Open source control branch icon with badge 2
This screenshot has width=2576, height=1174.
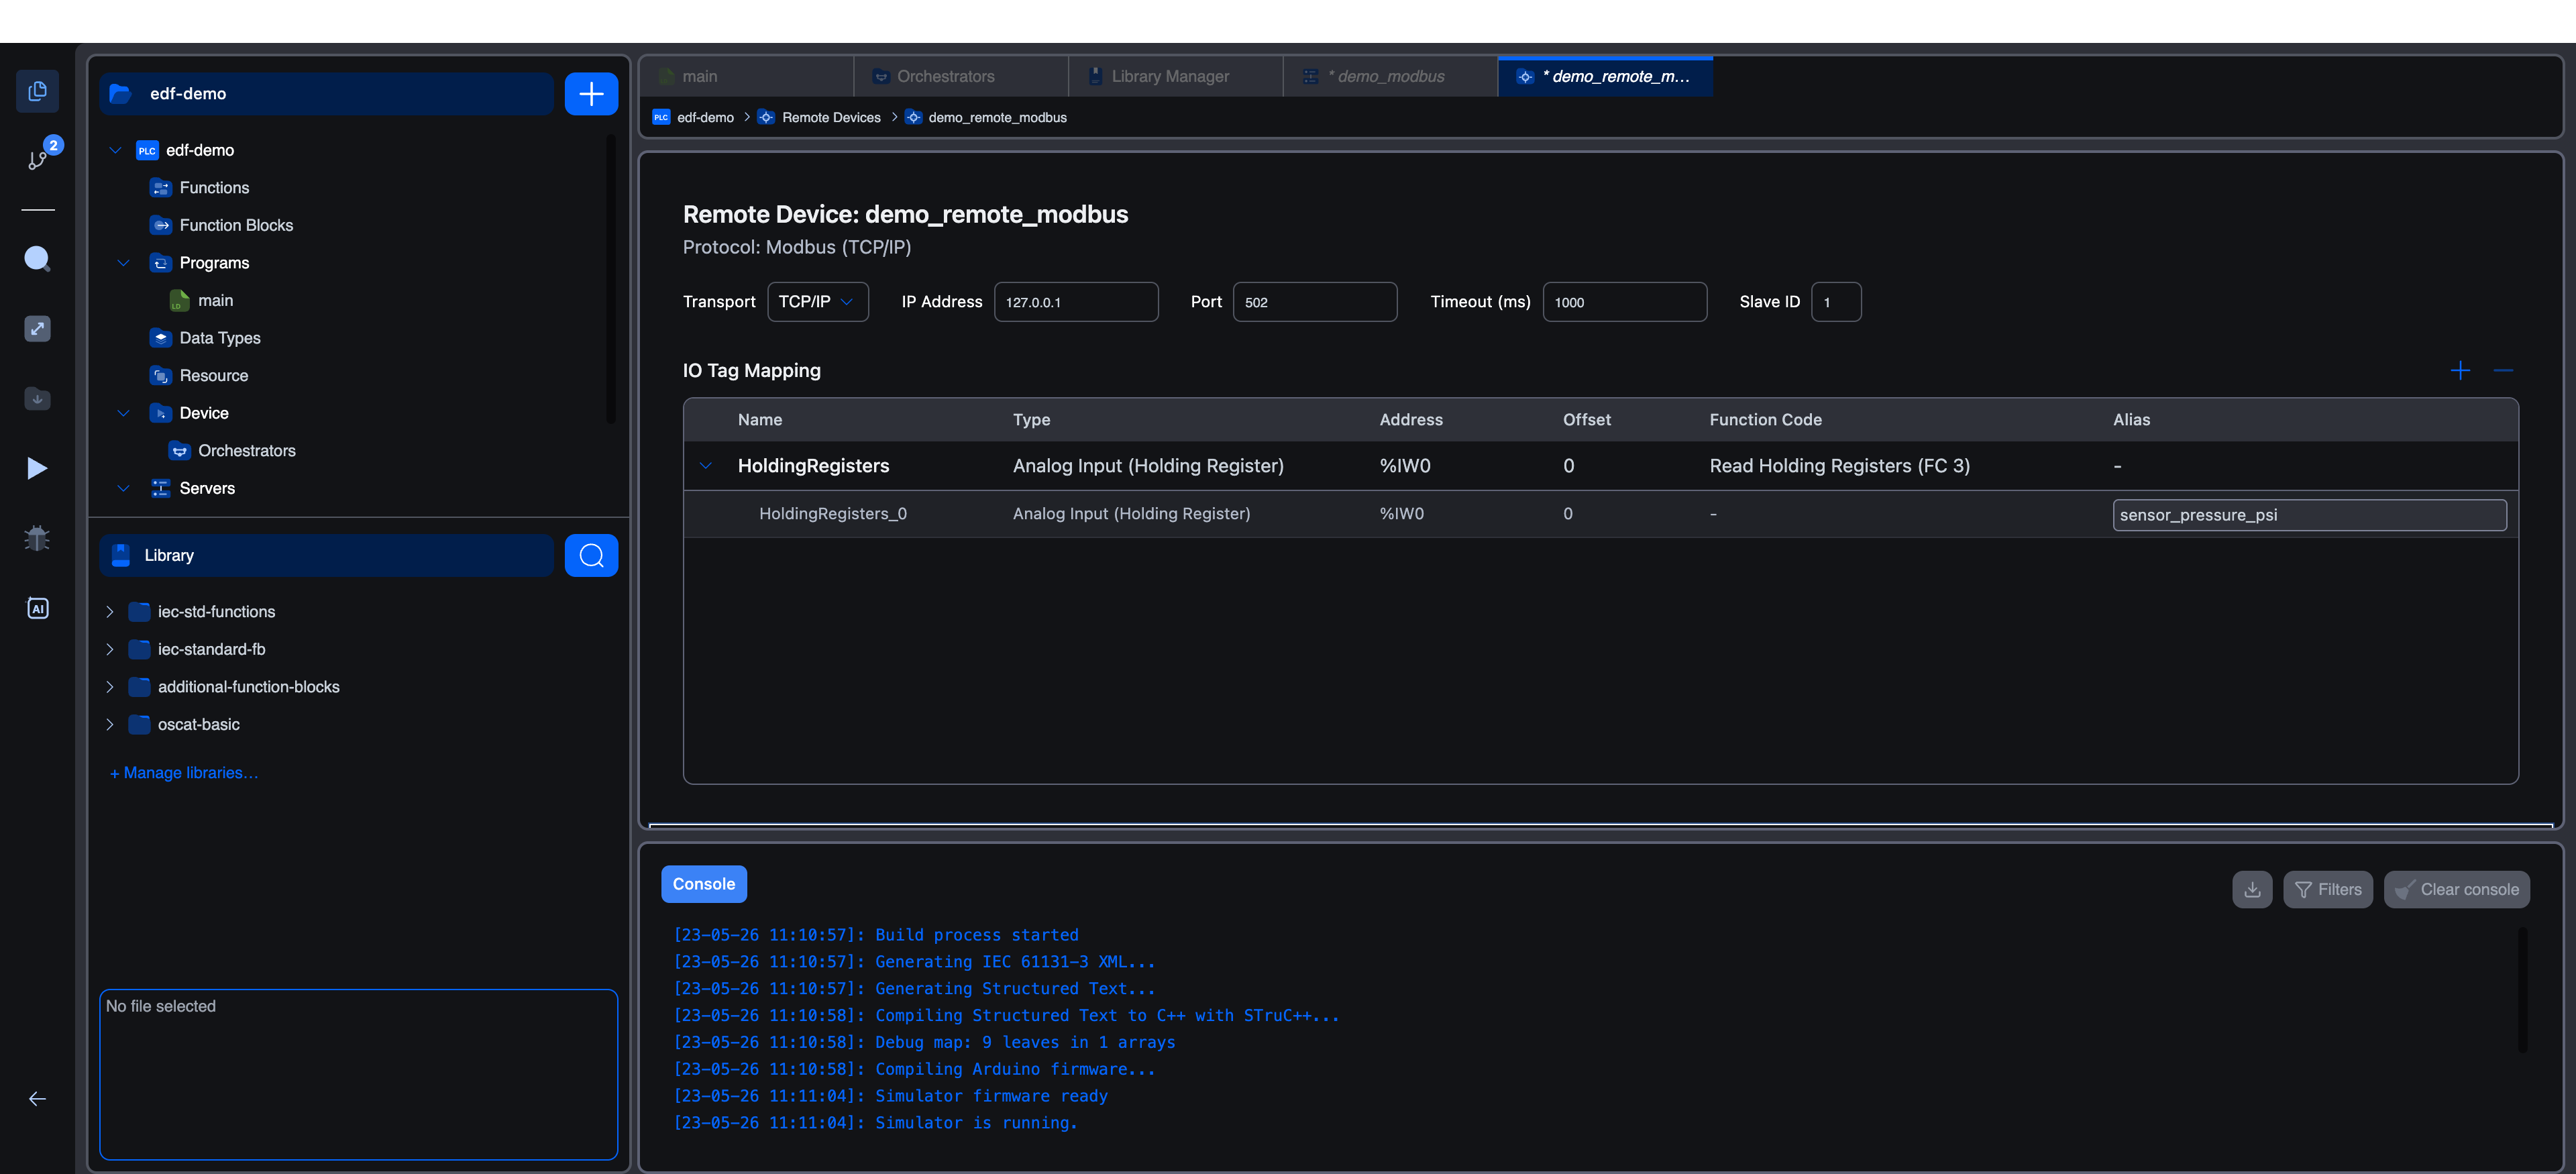(38, 159)
